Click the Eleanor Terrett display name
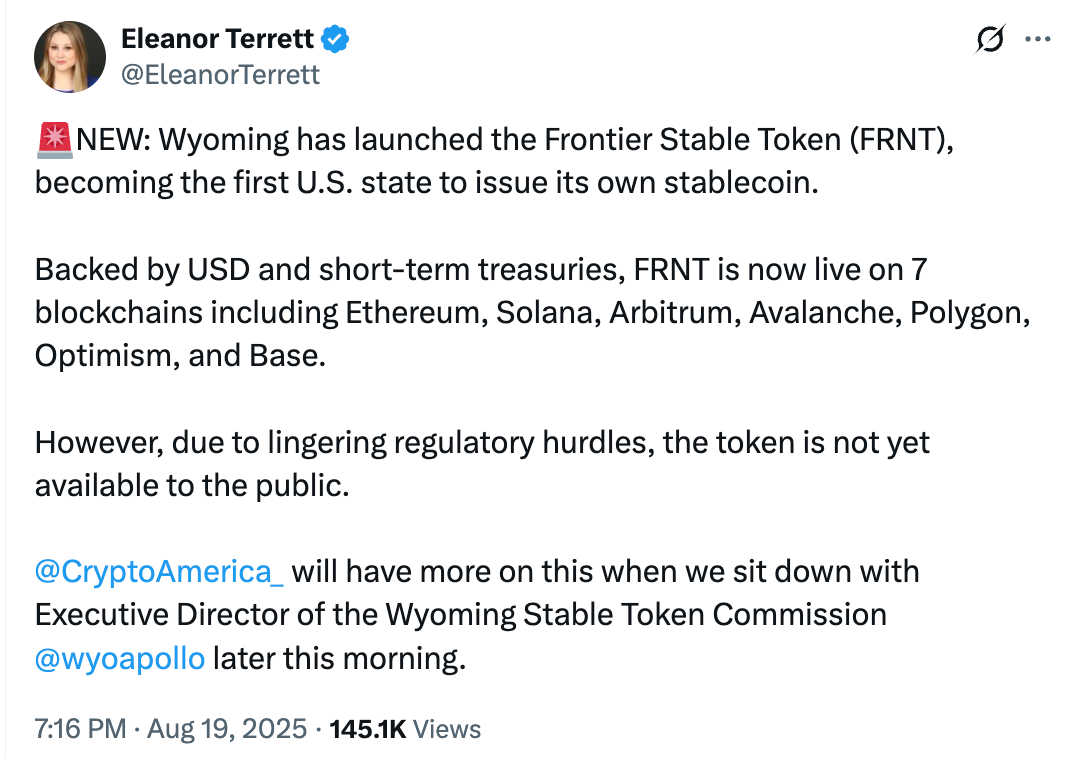This screenshot has width=1072, height=760. pos(217,39)
